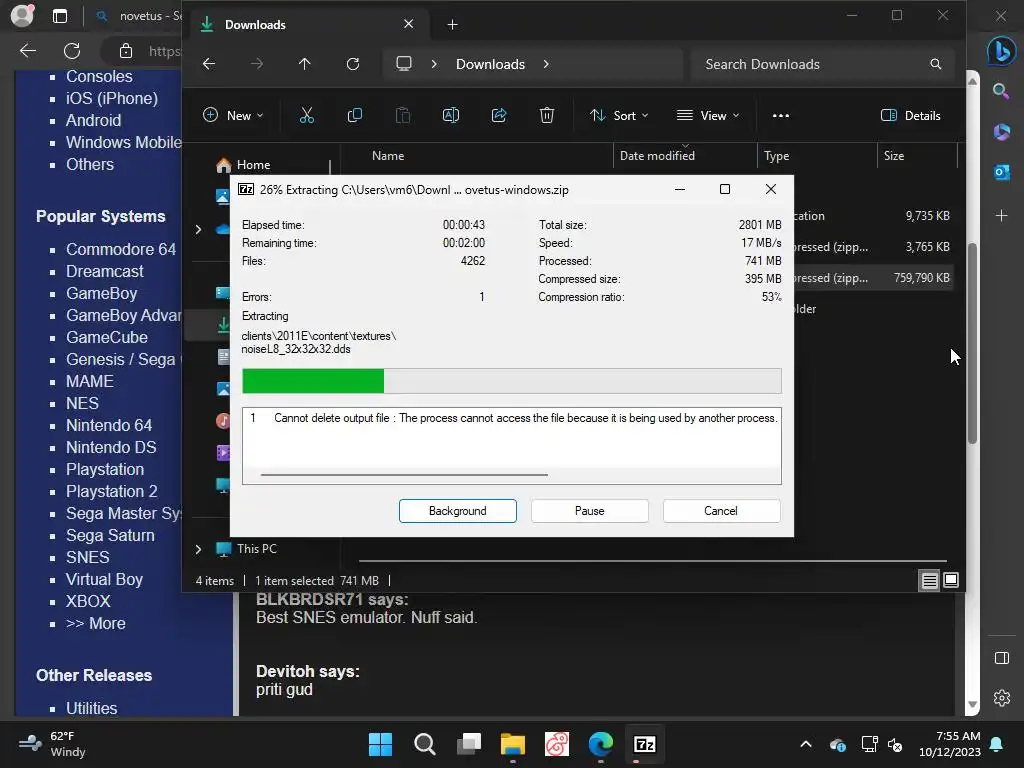The width and height of the screenshot is (1024, 768).
Task: Expand breadcrumb chevron after Downloads
Action: (546, 64)
